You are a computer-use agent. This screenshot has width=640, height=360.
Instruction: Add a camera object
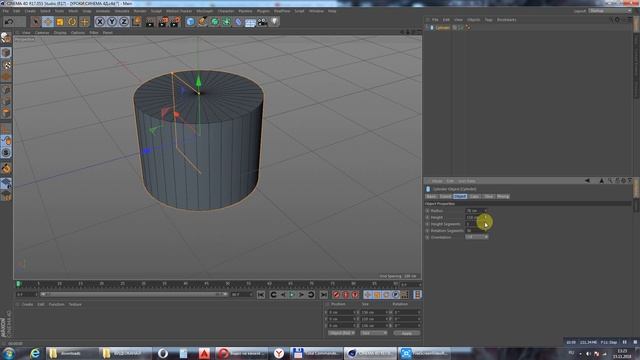(262, 22)
